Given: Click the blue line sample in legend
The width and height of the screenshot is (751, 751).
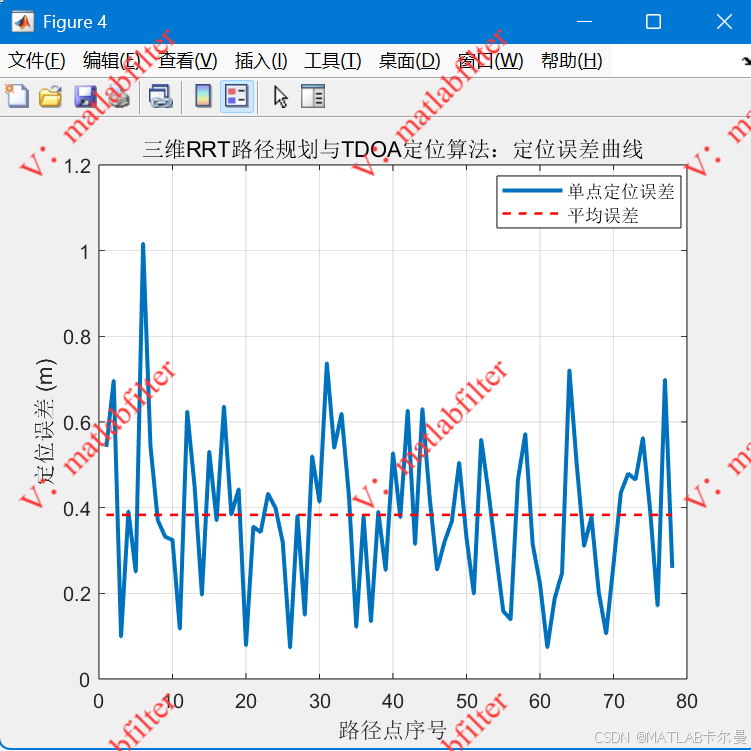Looking at the screenshot, I should (x=532, y=191).
